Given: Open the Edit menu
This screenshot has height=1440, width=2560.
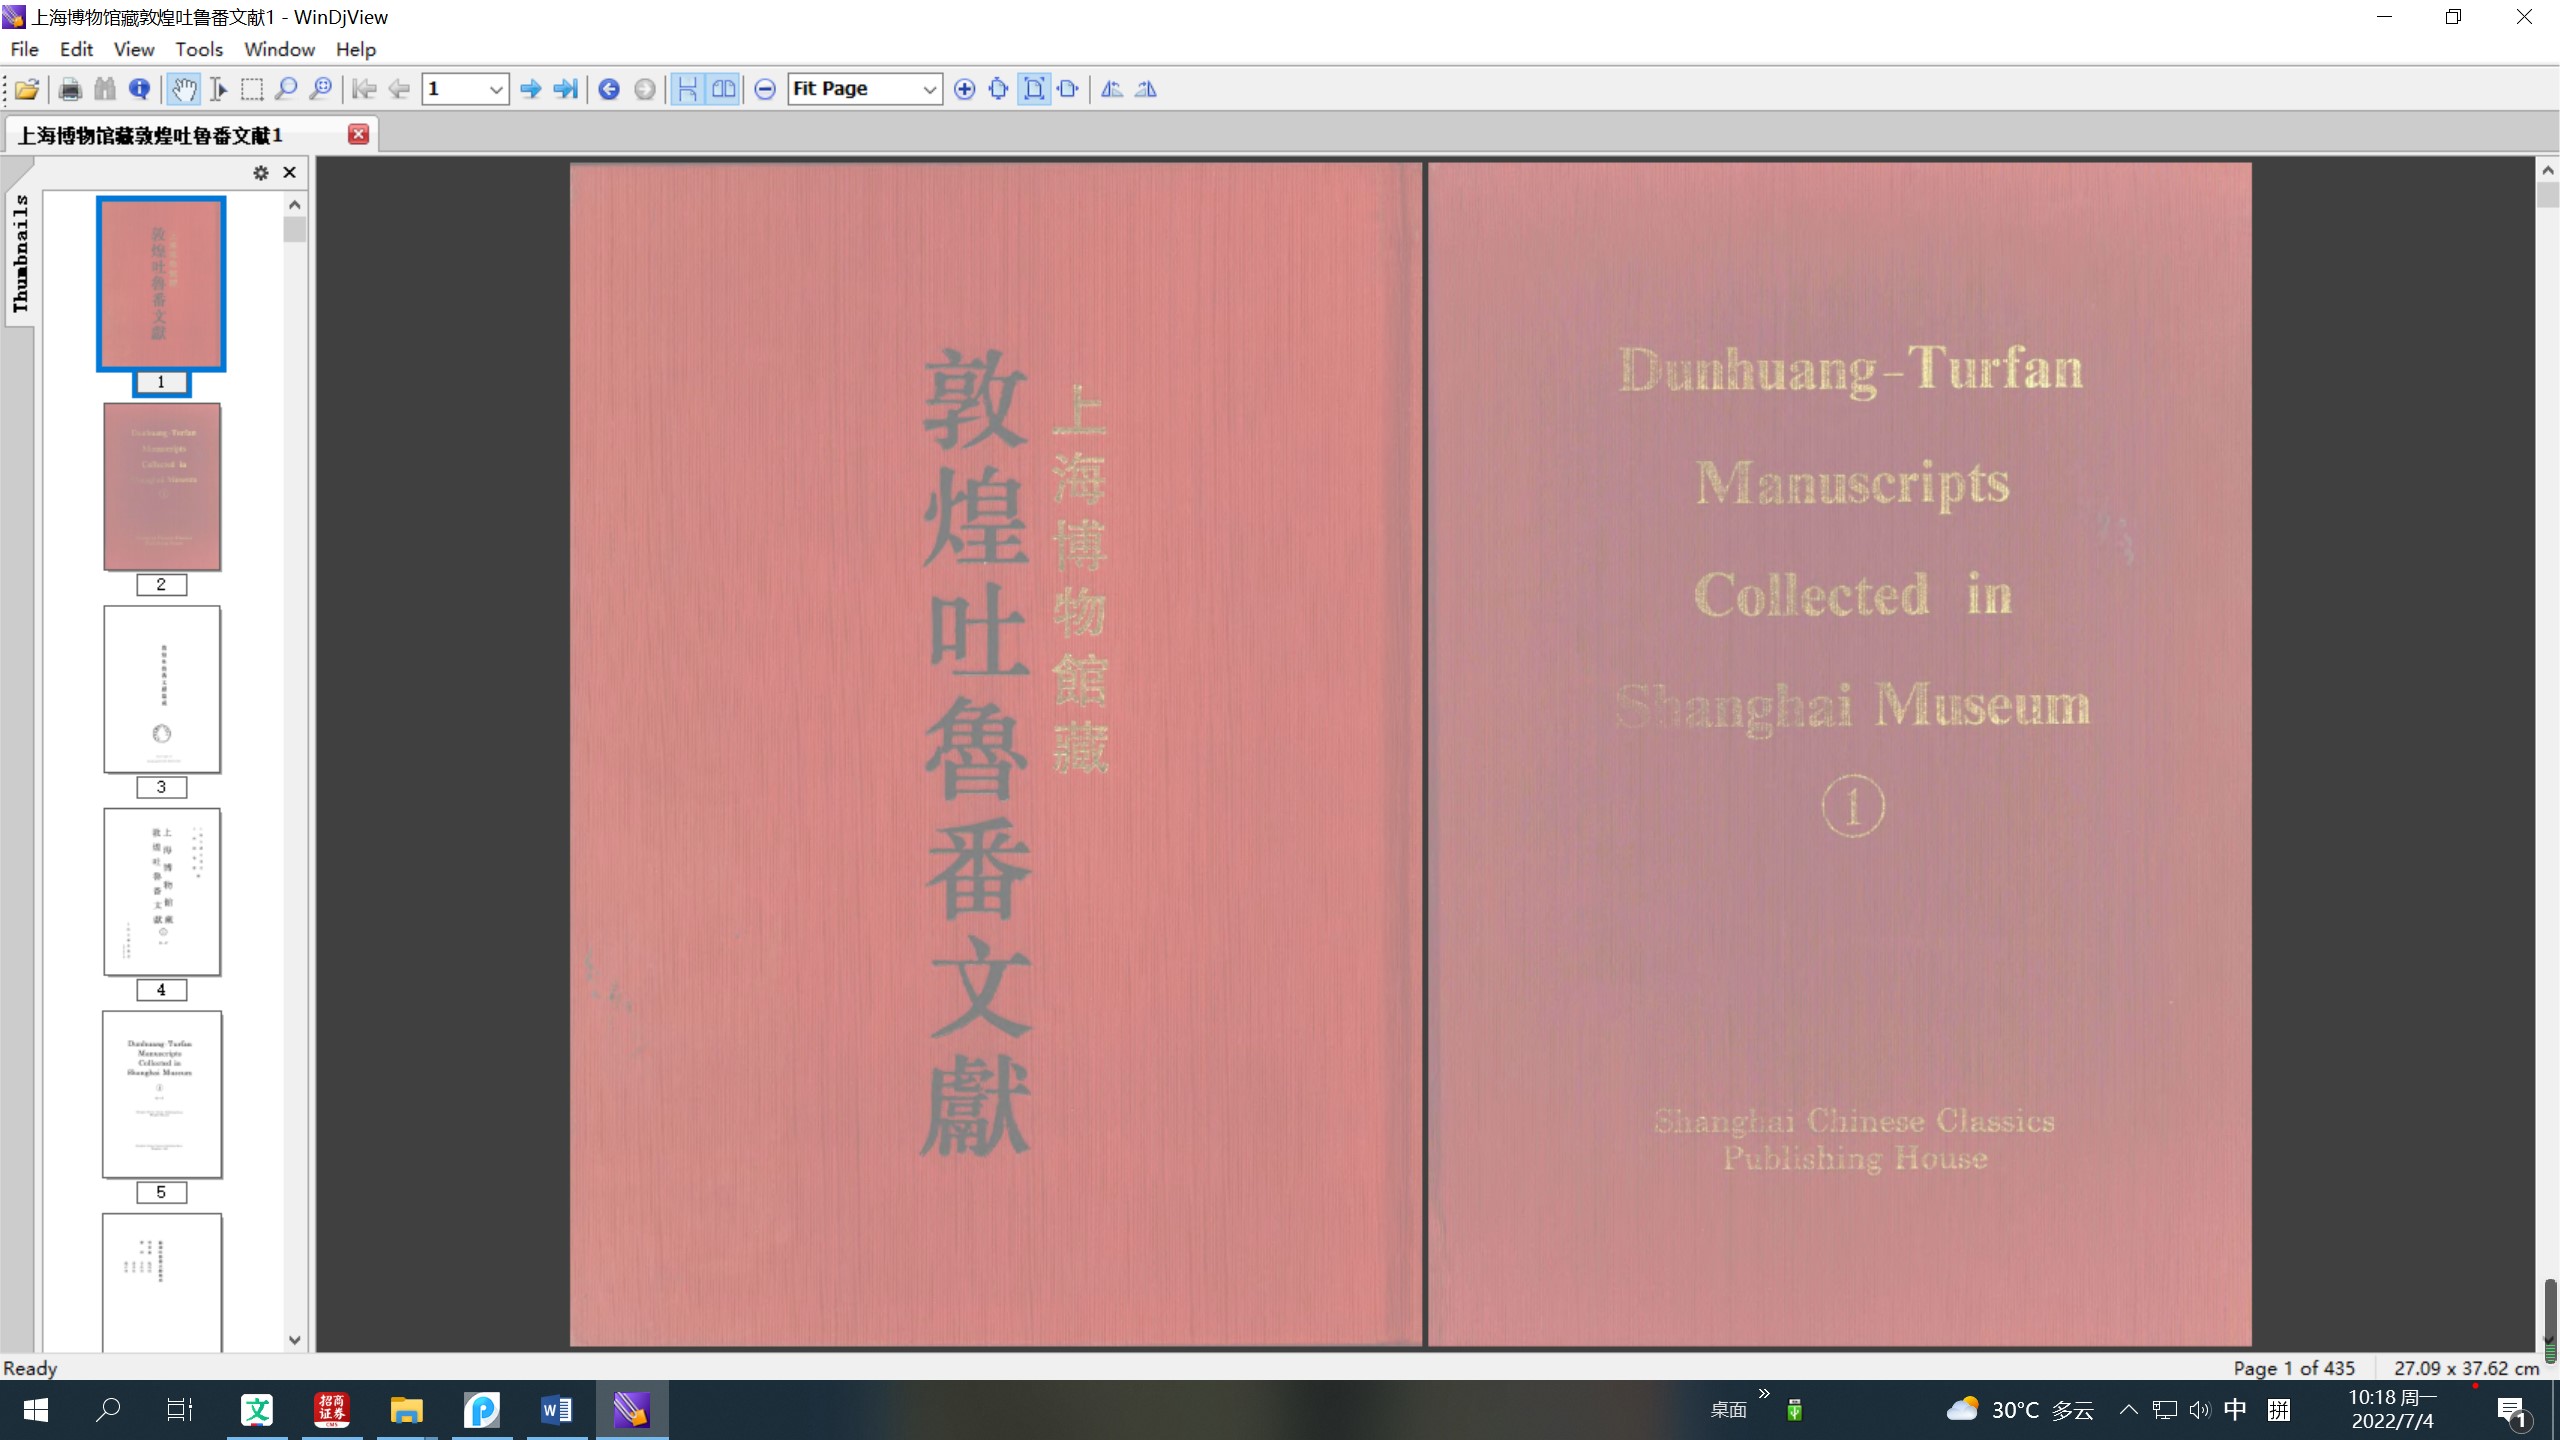Looking at the screenshot, I should 76,49.
